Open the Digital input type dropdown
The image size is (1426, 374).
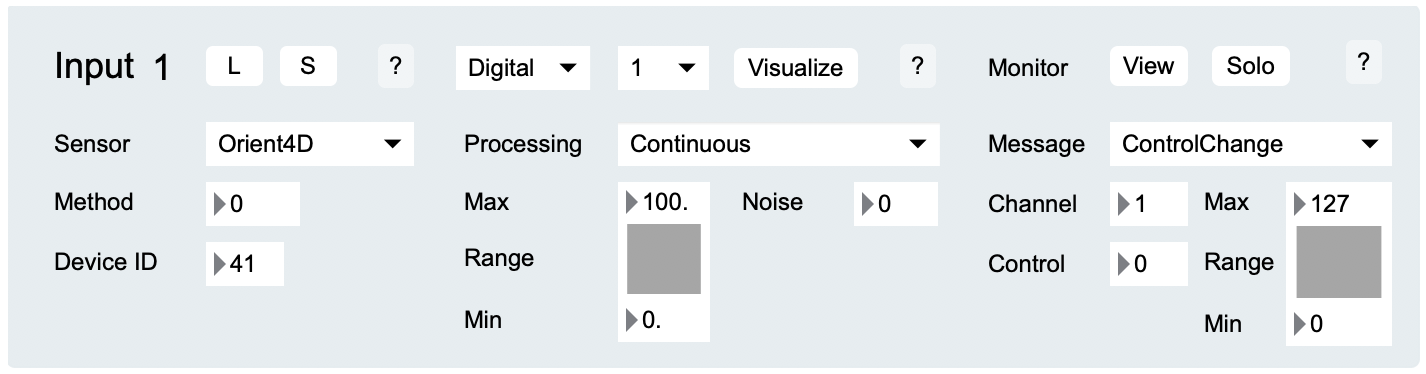(523, 68)
